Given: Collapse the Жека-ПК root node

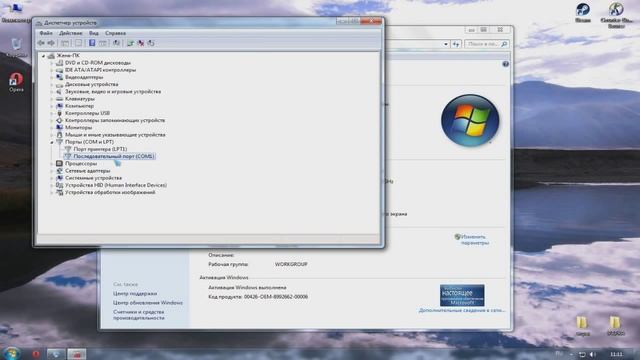Looking at the screenshot, I should click(44, 56).
